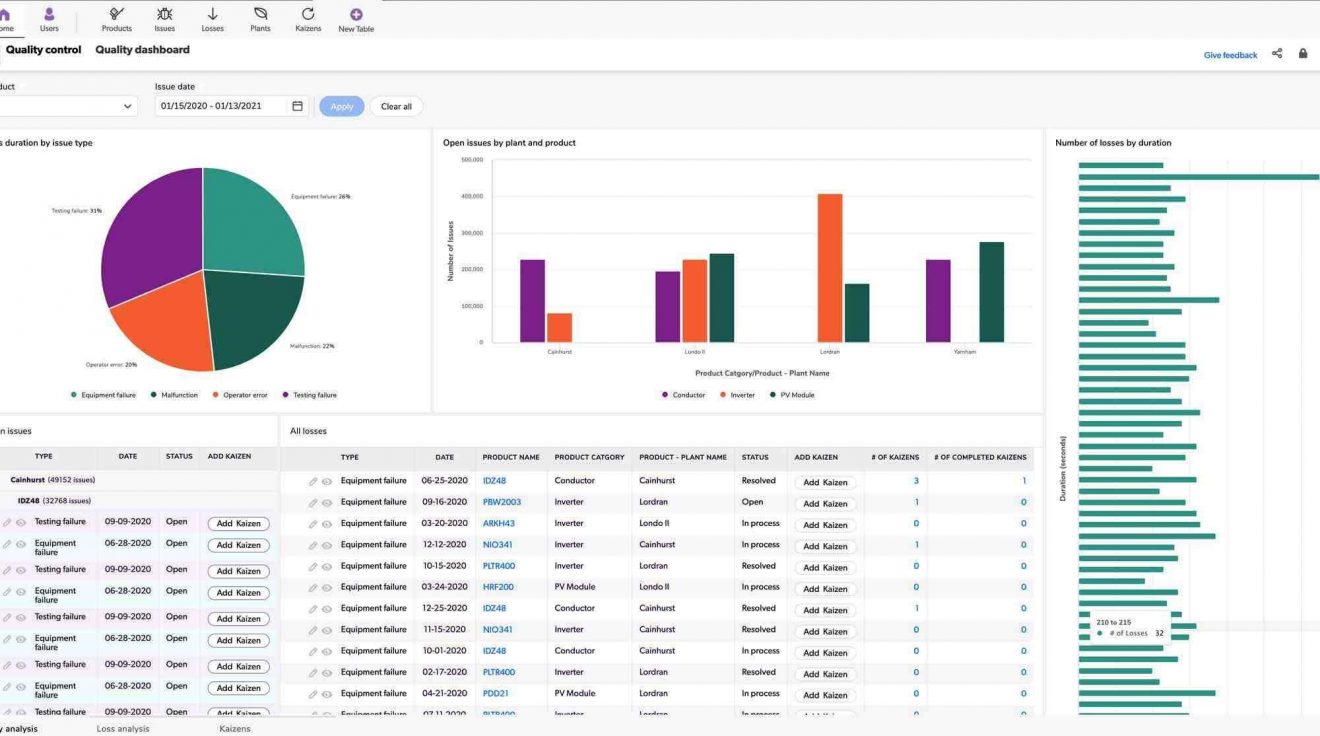Open the Kaizens refresh icon
The width and height of the screenshot is (1320, 736).
pos(308,14)
